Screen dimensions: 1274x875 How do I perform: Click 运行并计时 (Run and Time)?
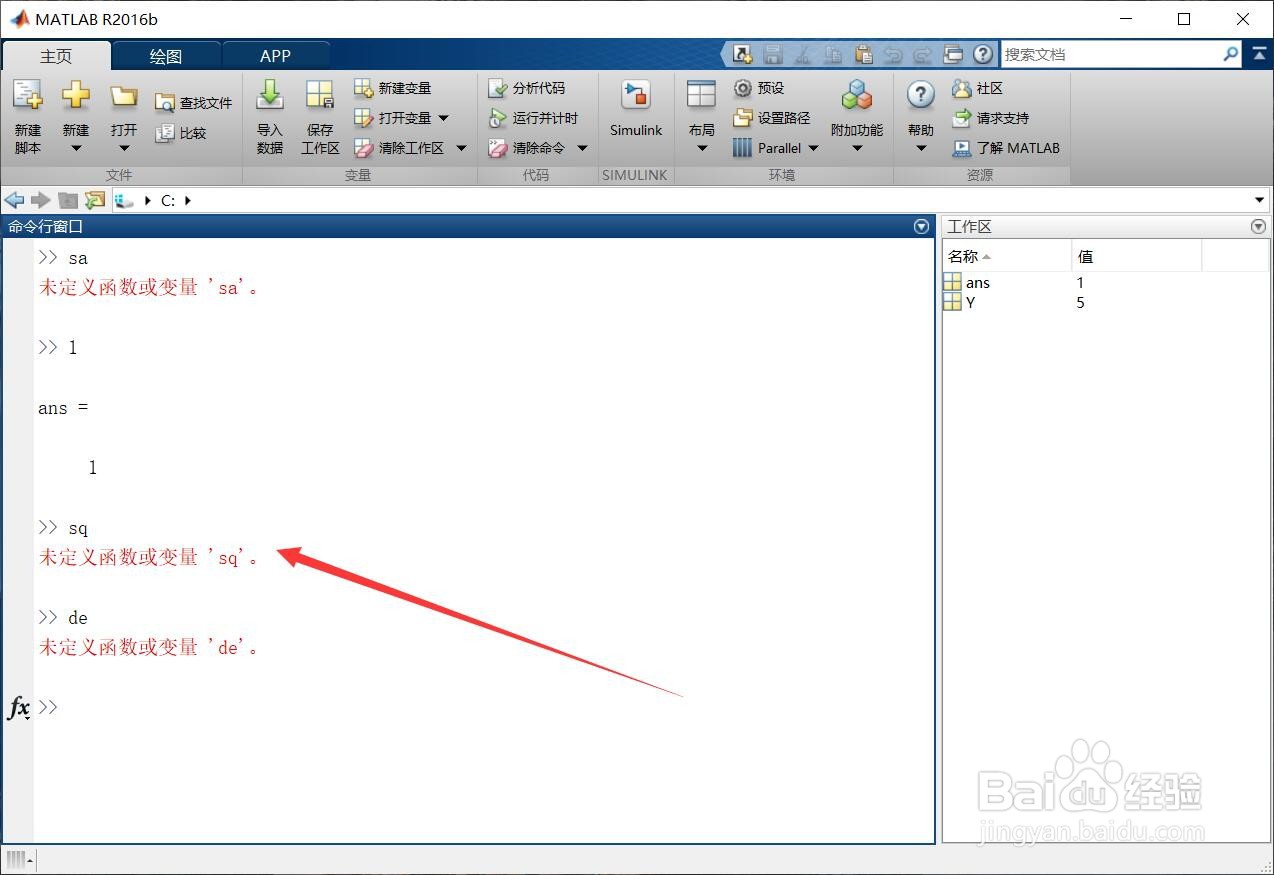[x=533, y=118]
